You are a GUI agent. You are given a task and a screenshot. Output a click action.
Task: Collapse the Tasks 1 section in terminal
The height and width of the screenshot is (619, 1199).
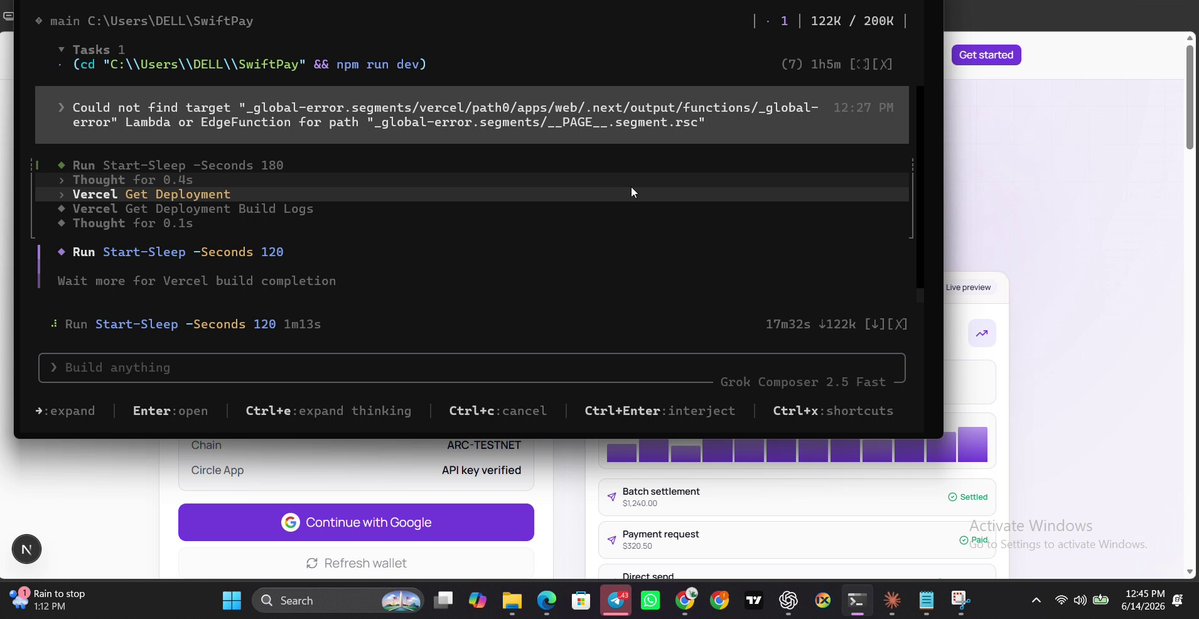[x=92, y=50]
